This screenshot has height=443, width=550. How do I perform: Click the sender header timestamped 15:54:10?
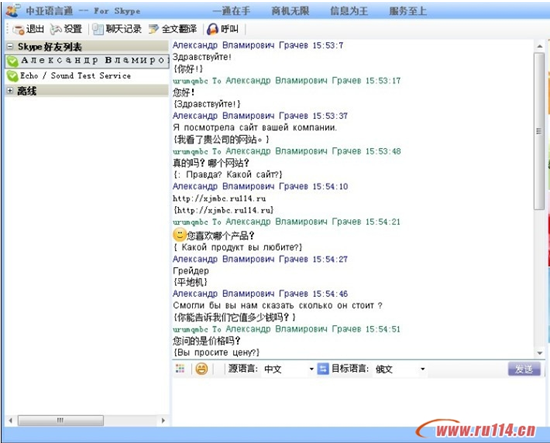[260, 186]
